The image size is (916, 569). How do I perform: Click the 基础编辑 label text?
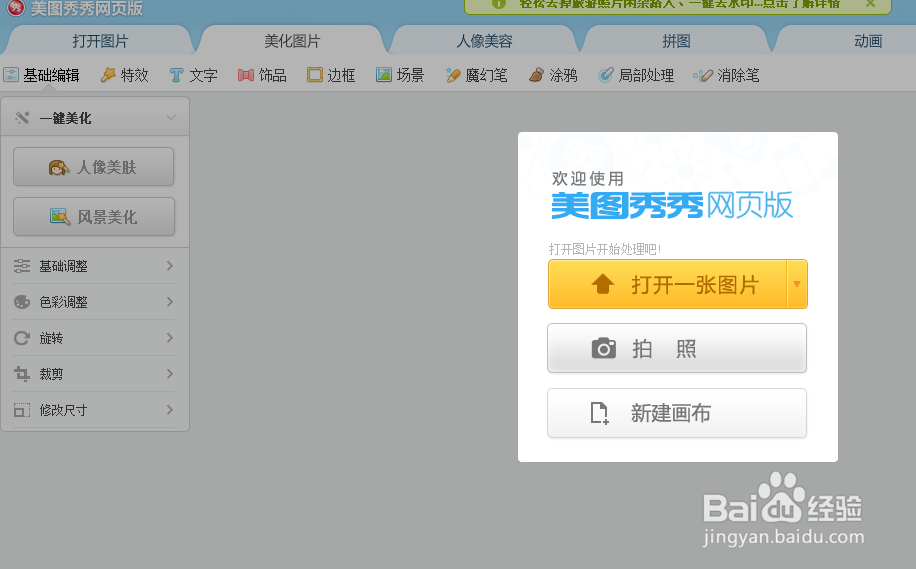coord(51,75)
